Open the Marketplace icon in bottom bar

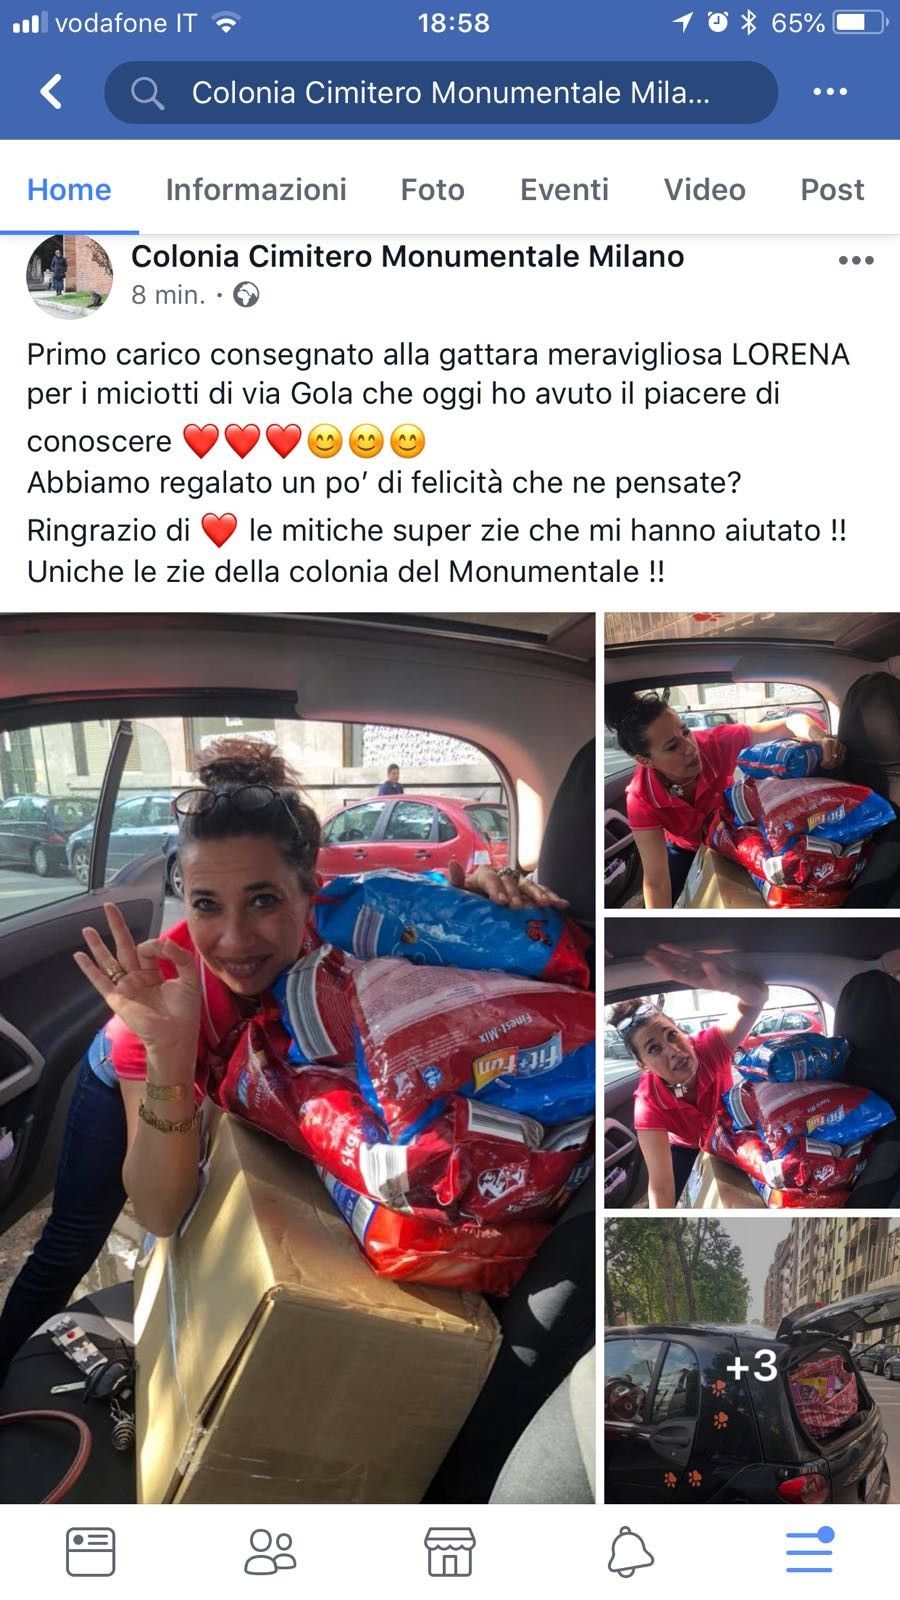tap(450, 1553)
